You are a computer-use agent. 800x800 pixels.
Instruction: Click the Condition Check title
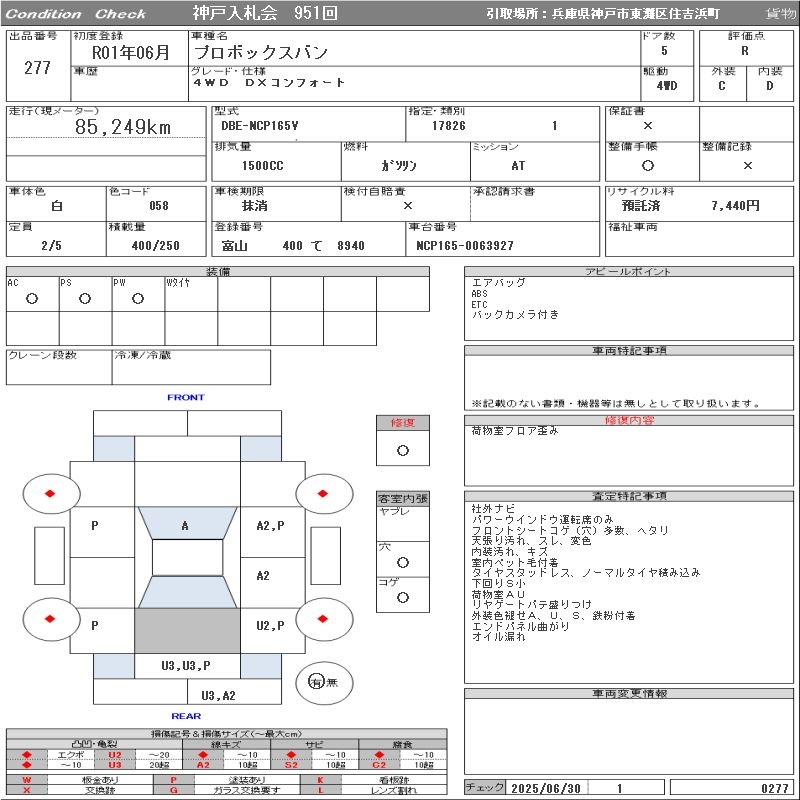pos(76,14)
